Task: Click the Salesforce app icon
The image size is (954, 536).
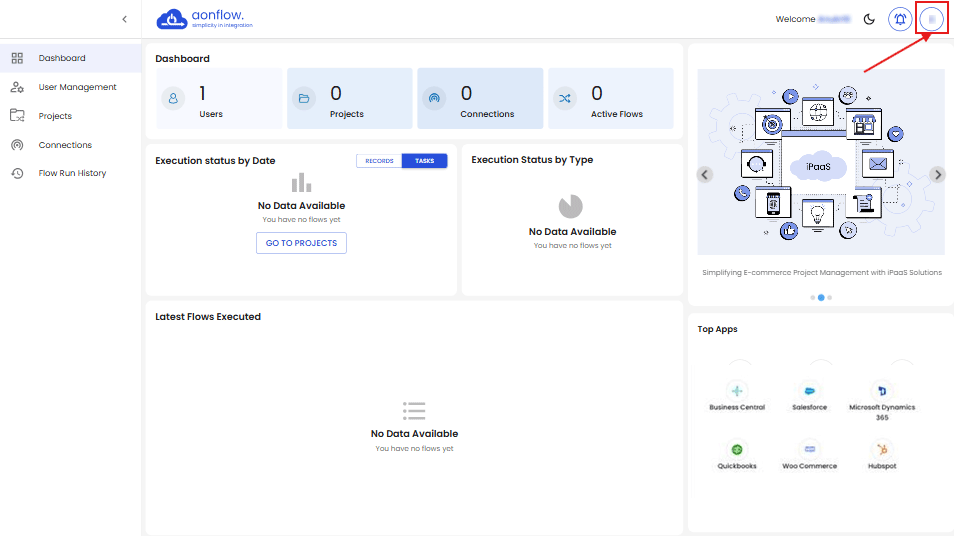Action: (x=809, y=391)
